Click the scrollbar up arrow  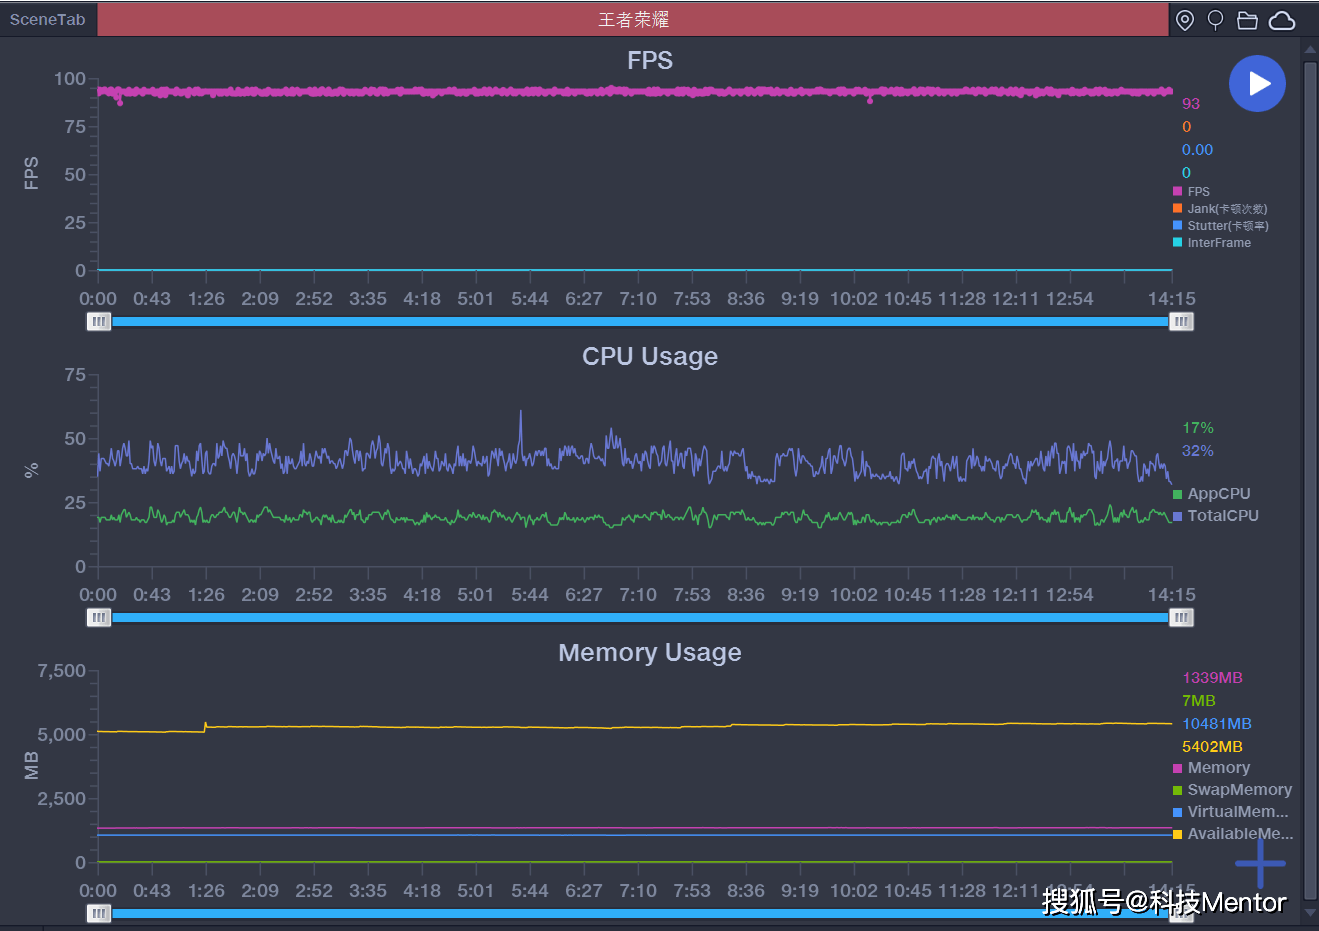[x=1310, y=49]
